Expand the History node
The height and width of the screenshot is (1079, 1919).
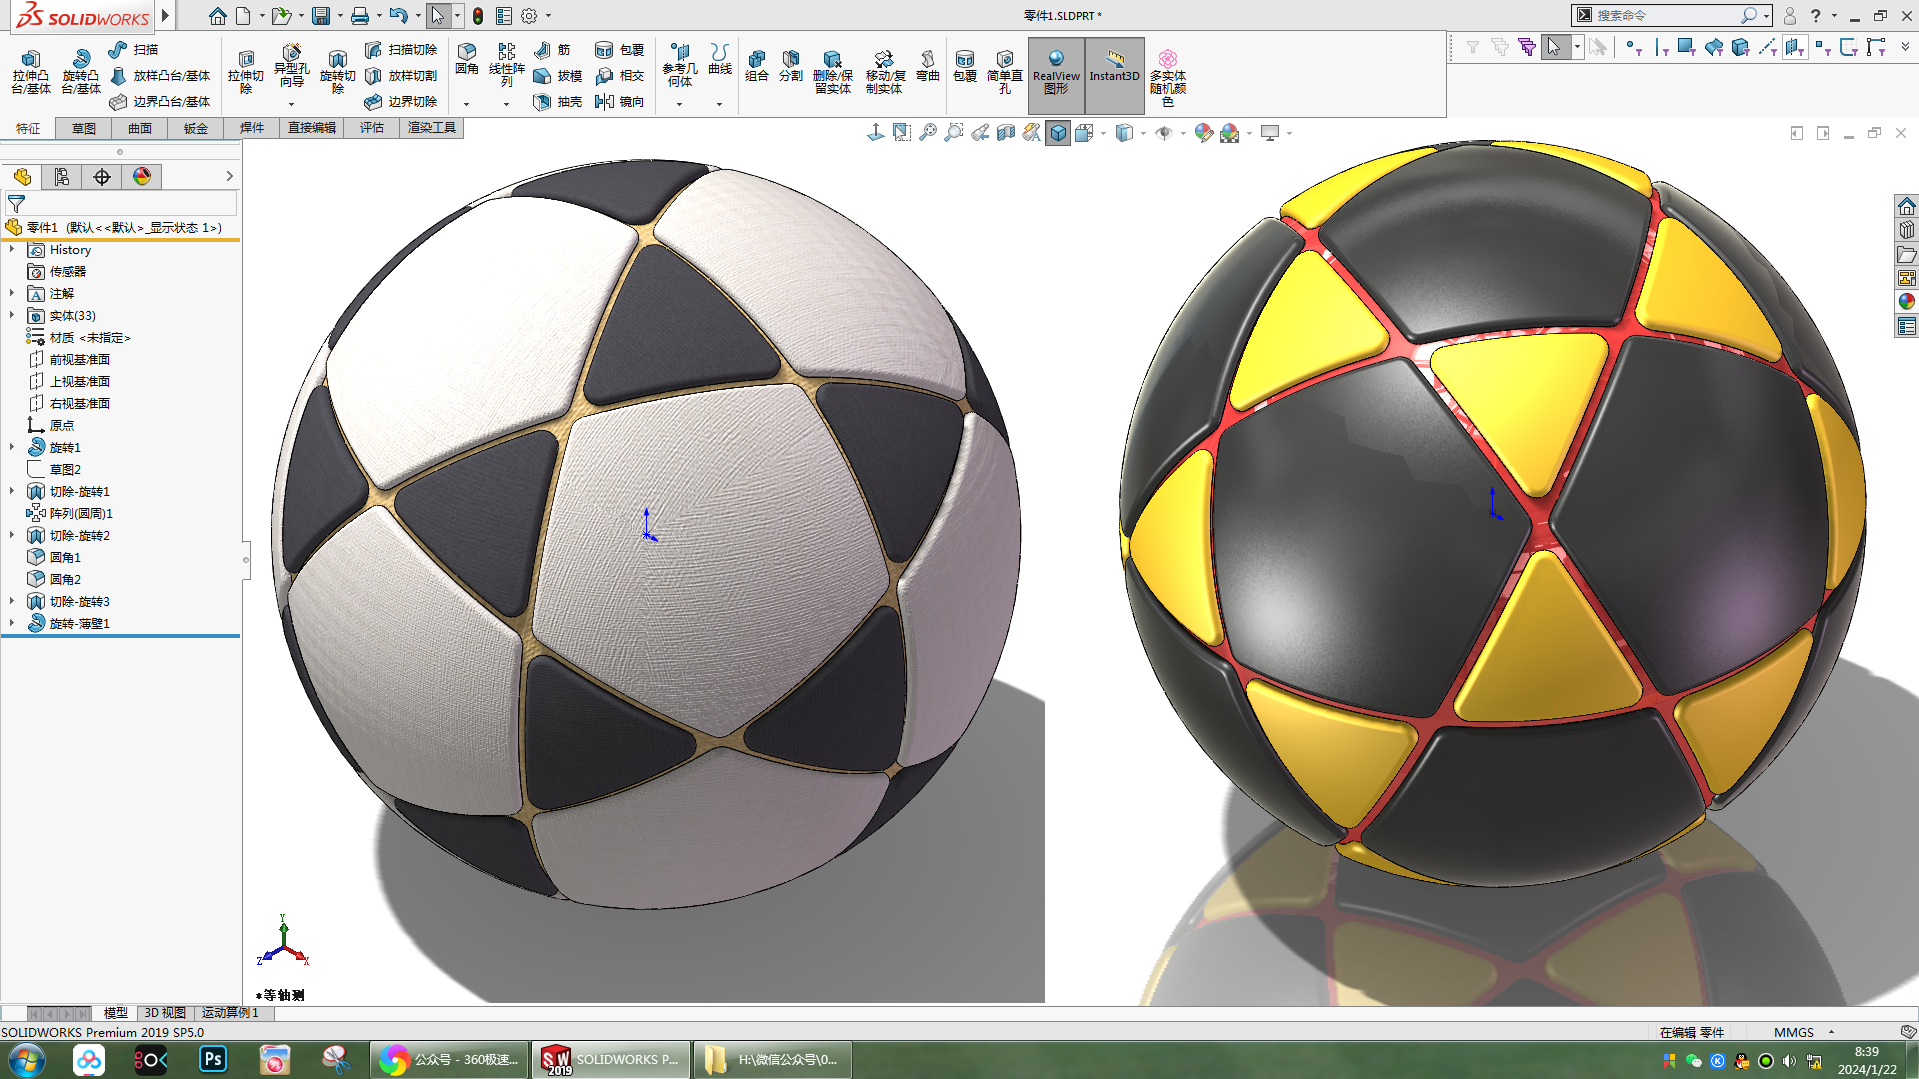[12, 249]
